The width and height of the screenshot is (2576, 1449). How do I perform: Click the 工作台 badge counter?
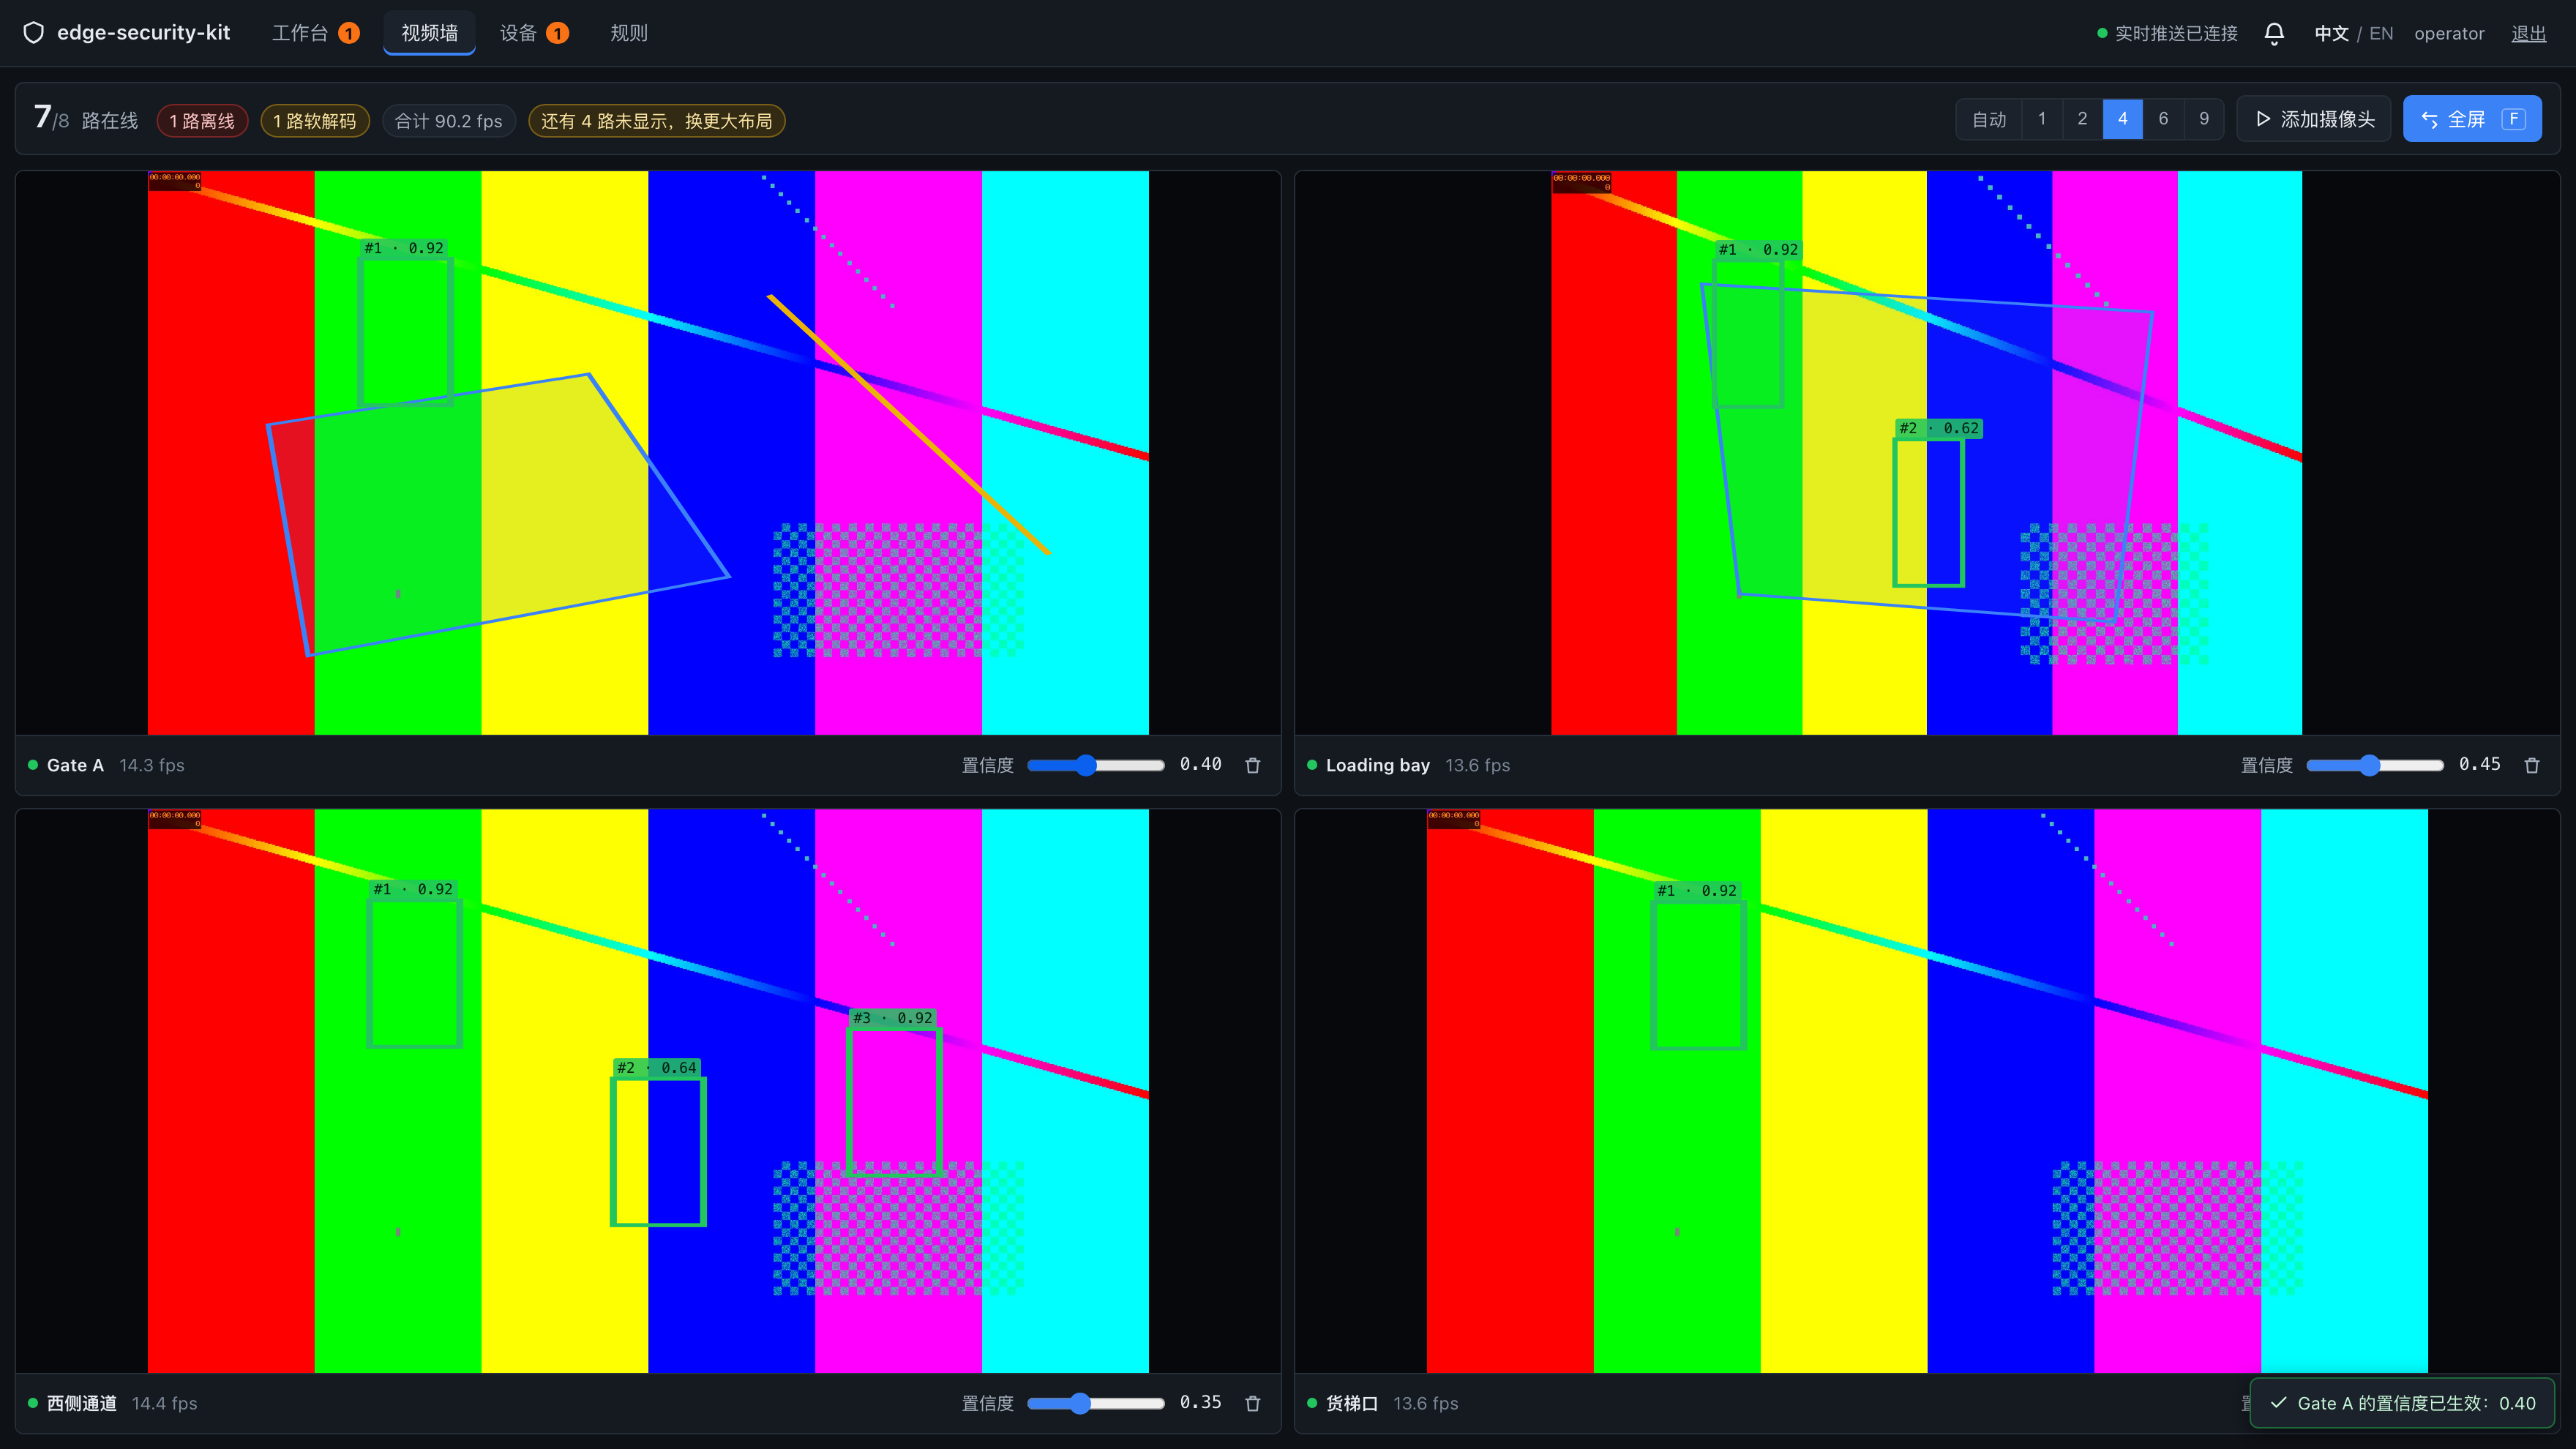(349, 33)
